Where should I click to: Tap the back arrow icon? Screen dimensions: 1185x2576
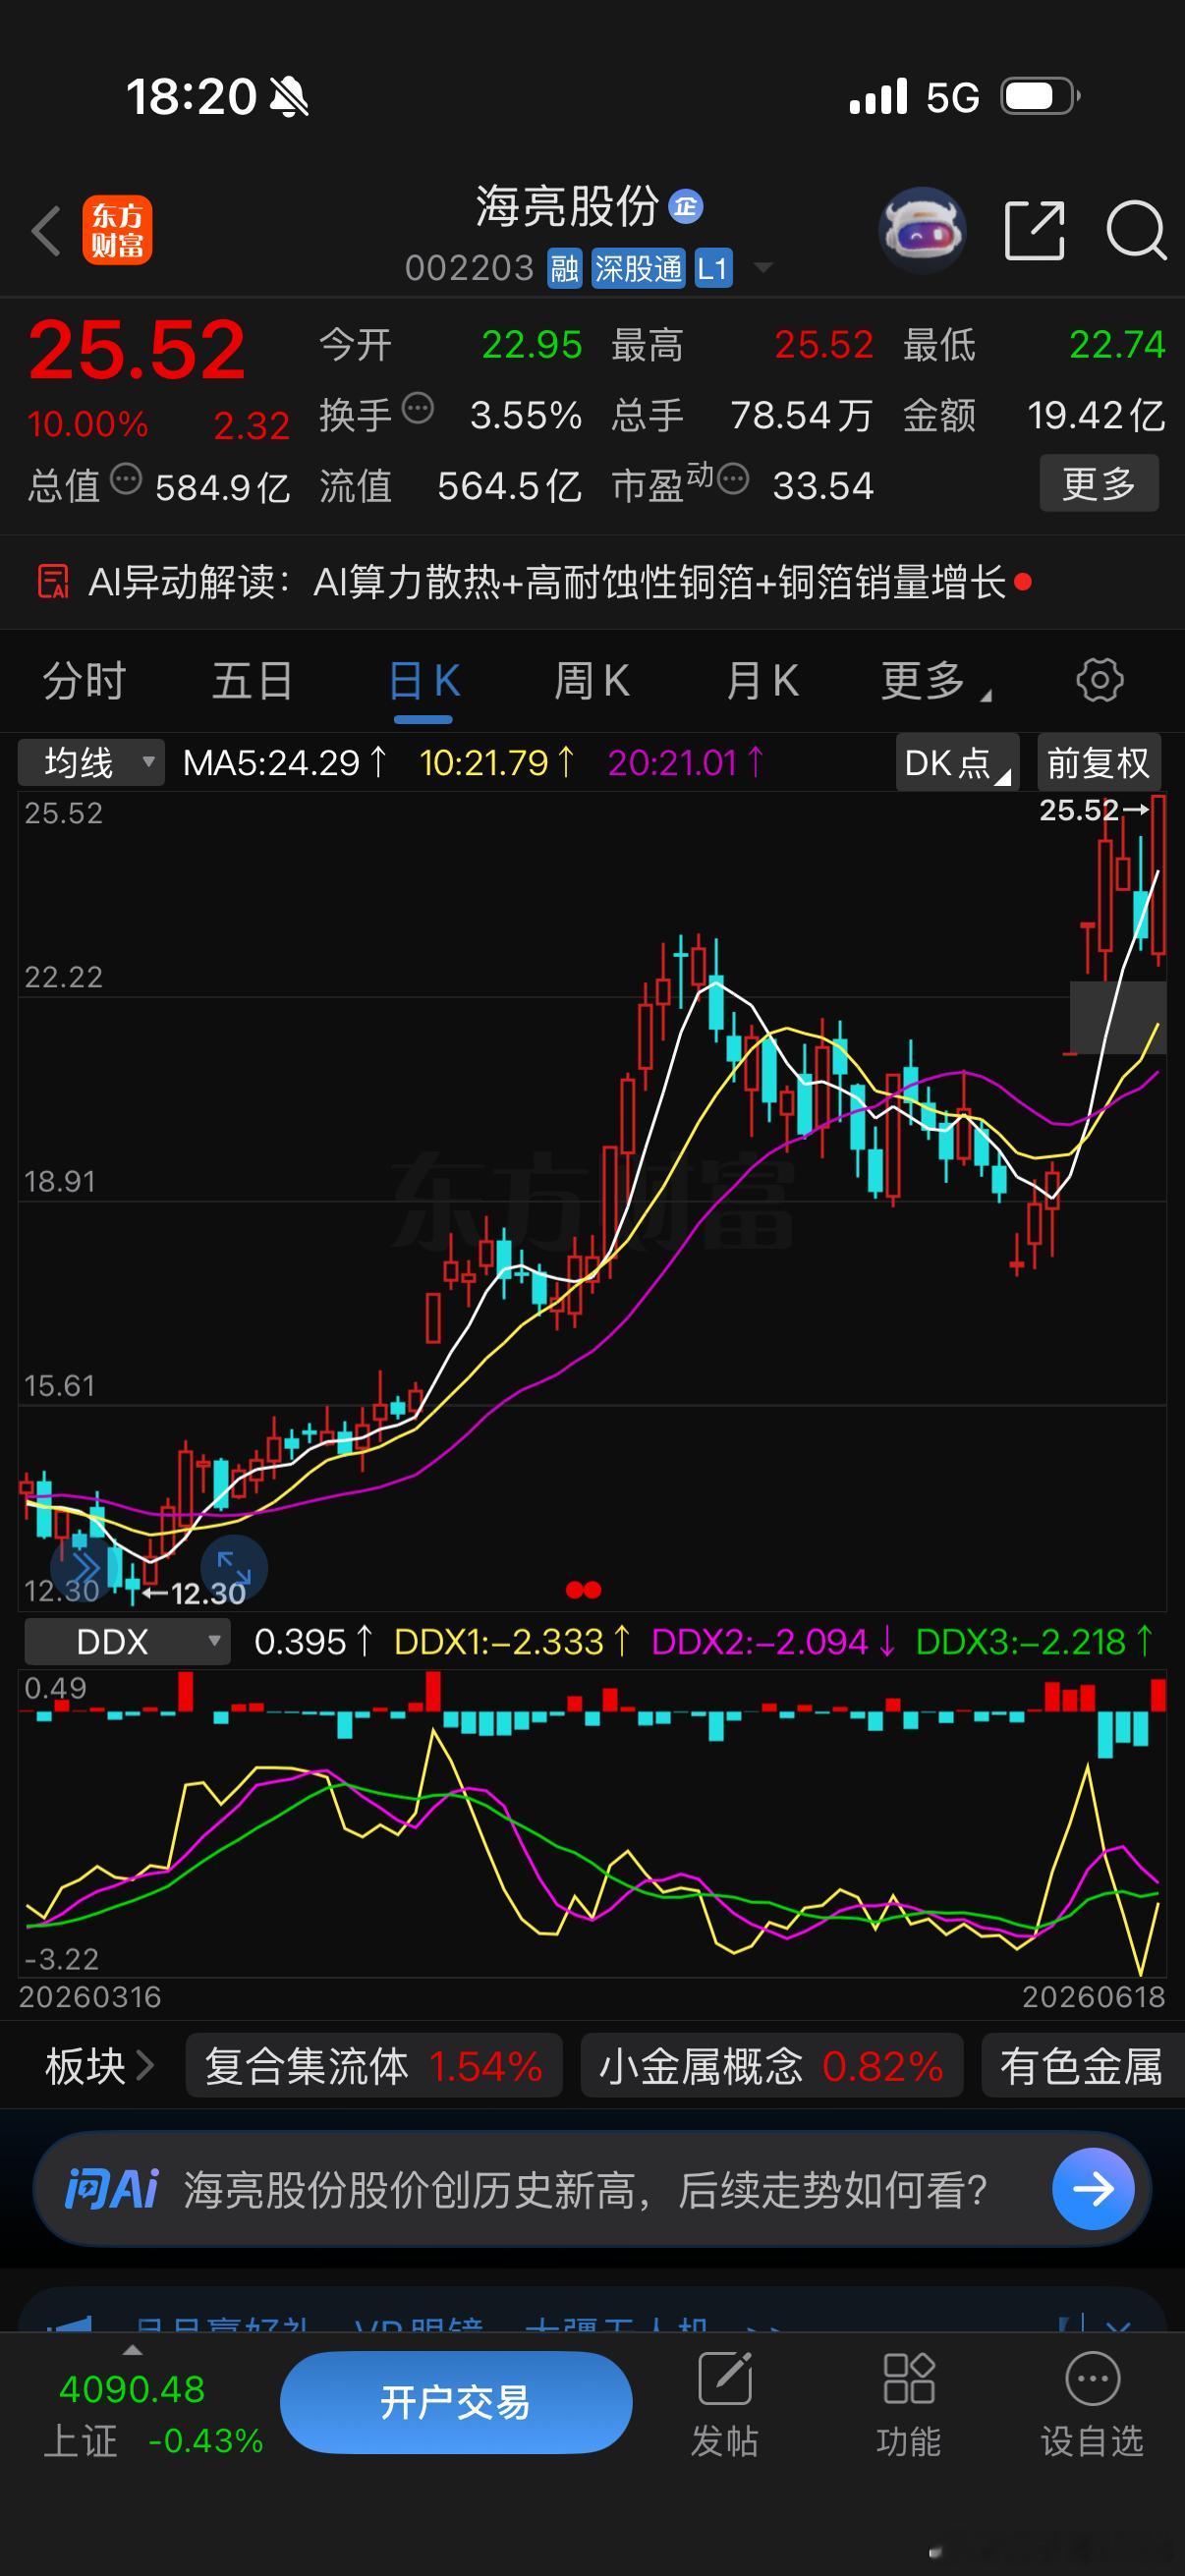coord(46,231)
